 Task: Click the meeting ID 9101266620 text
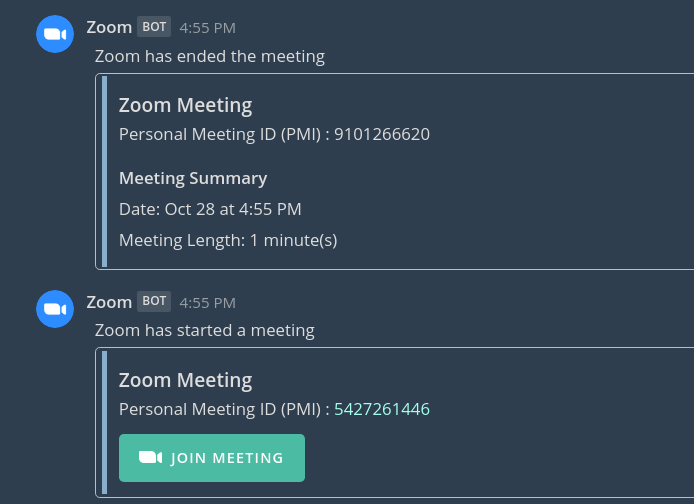pyautogui.click(x=382, y=134)
